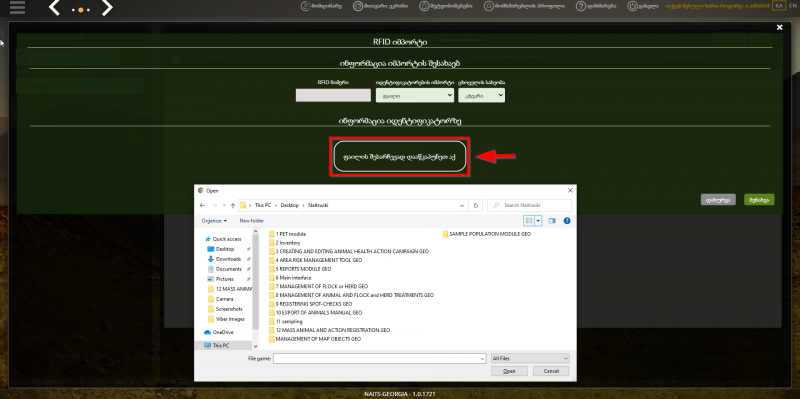800x399 pixels.
Task: Open the user profile icon in header
Action: [x=489, y=6]
